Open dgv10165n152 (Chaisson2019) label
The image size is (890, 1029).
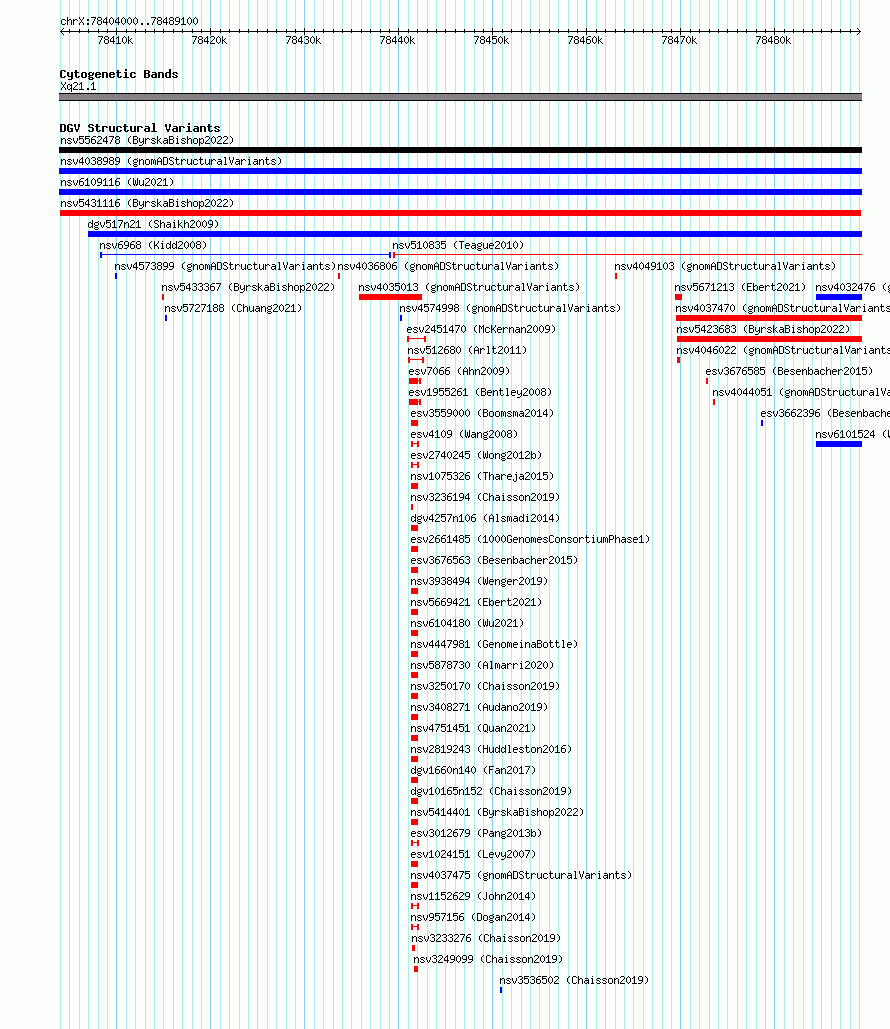[x=492, y=791]
